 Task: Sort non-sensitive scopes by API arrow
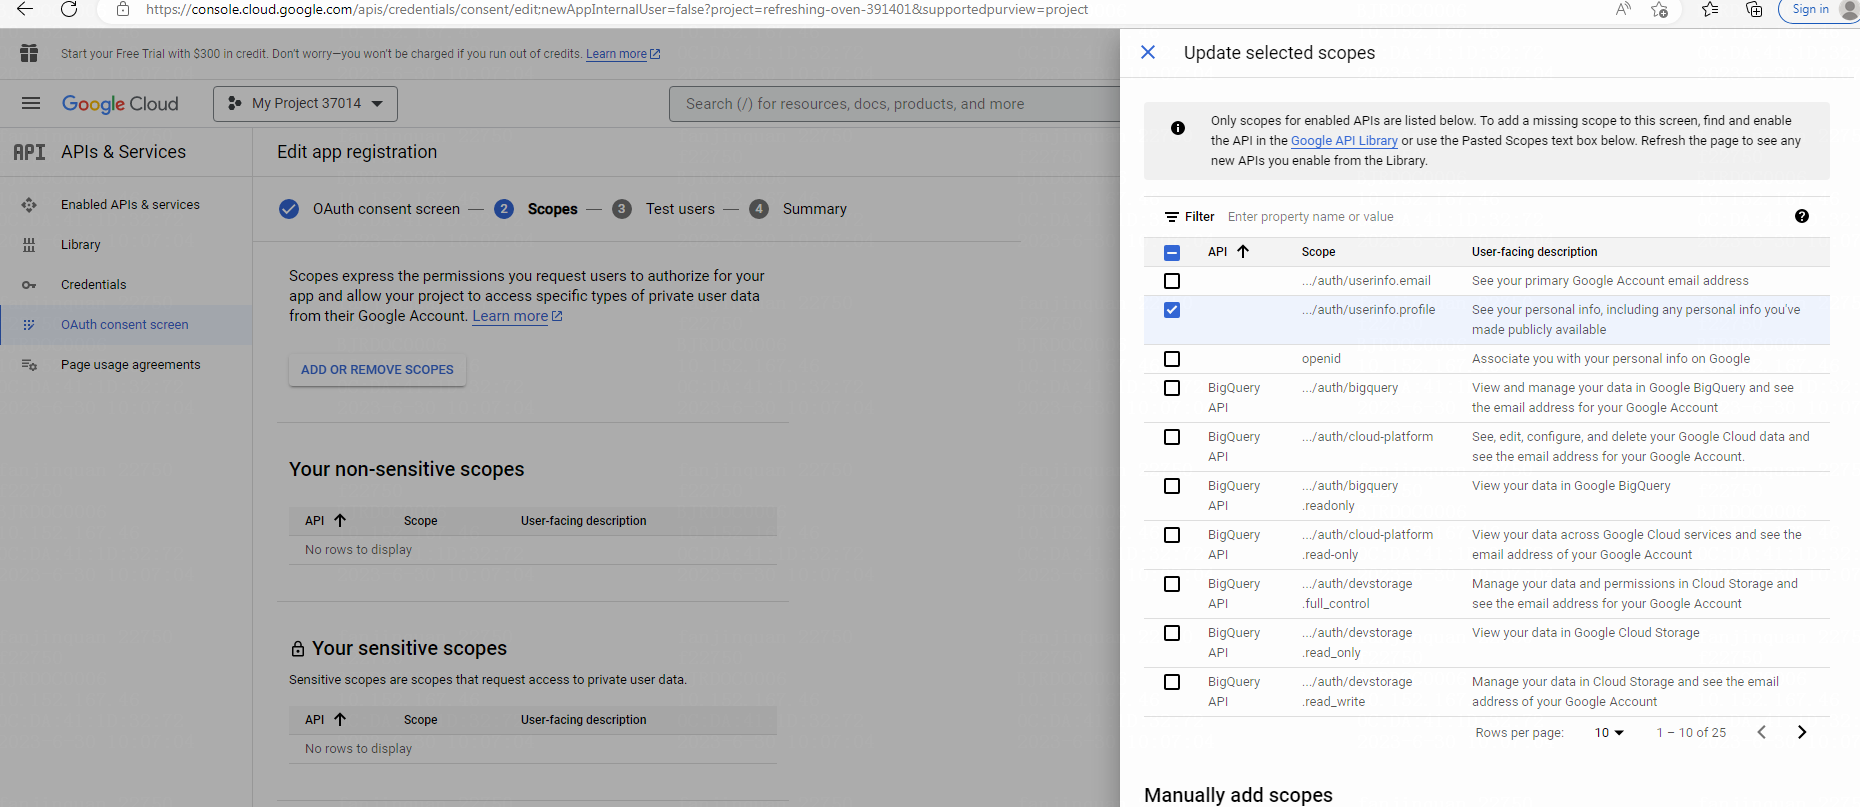(x=340, y=520)
